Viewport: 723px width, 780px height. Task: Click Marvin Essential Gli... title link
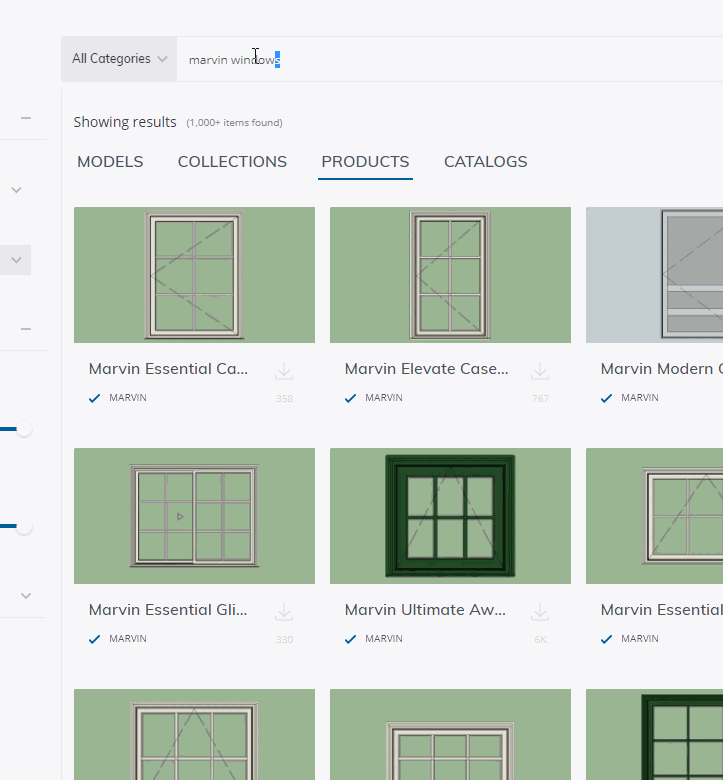click(x=168, y=609)
